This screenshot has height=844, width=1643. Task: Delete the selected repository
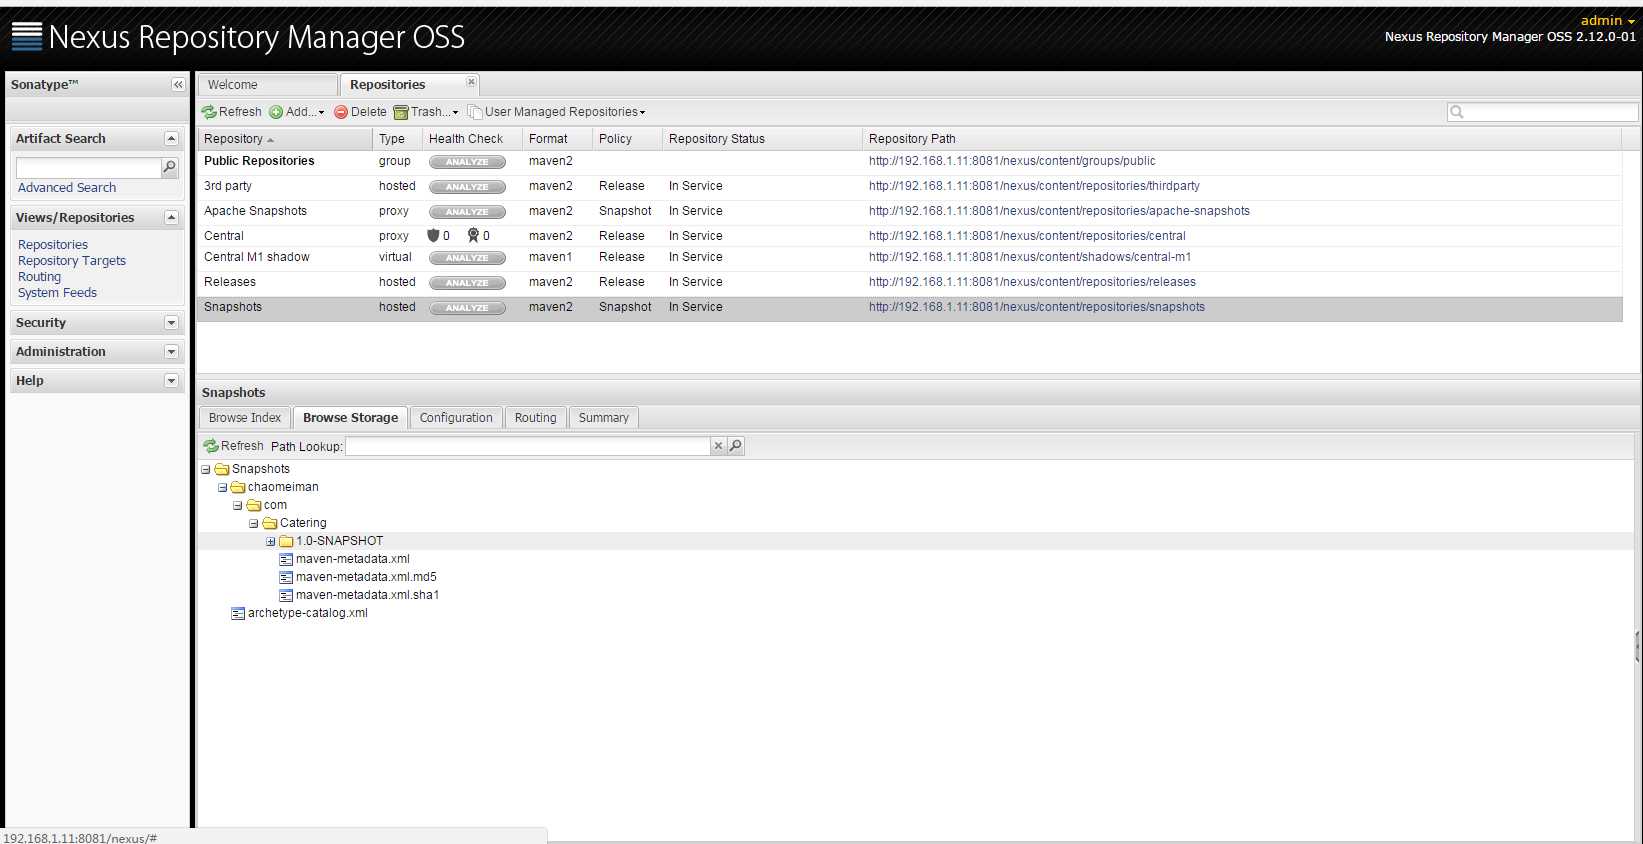coord(360,112)
